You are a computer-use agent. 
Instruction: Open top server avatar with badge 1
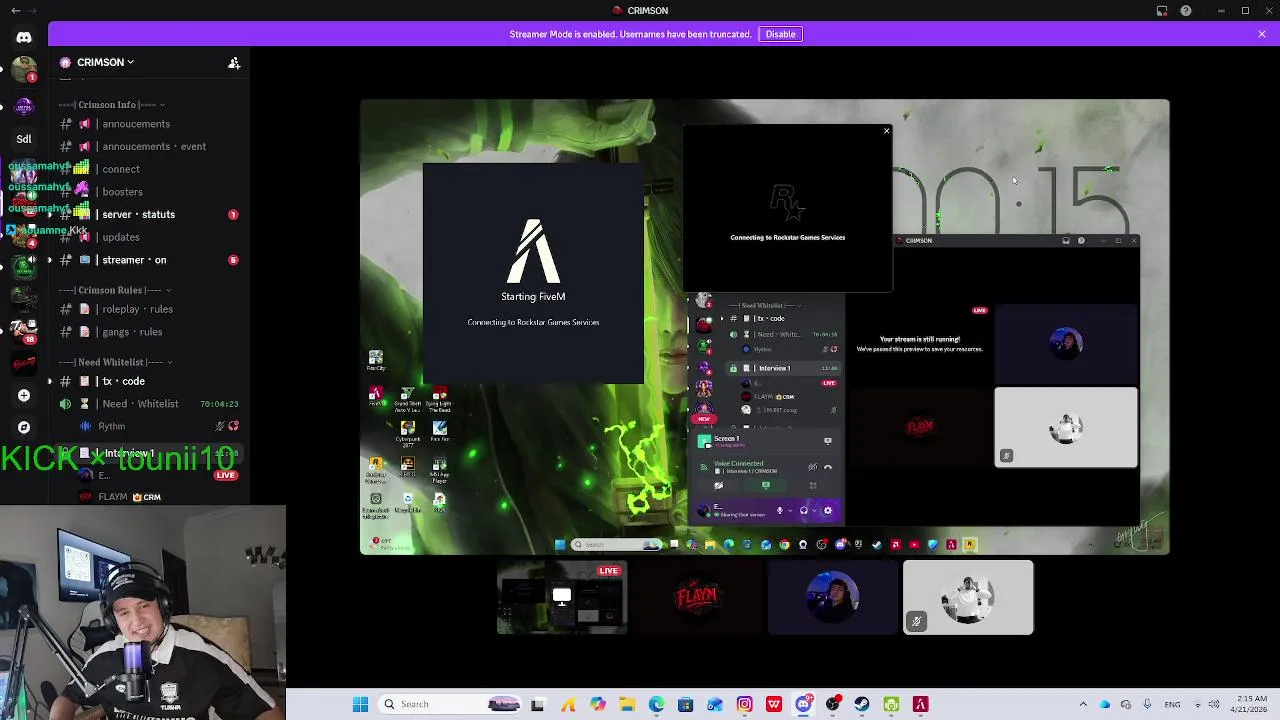(x=24, y=71)
